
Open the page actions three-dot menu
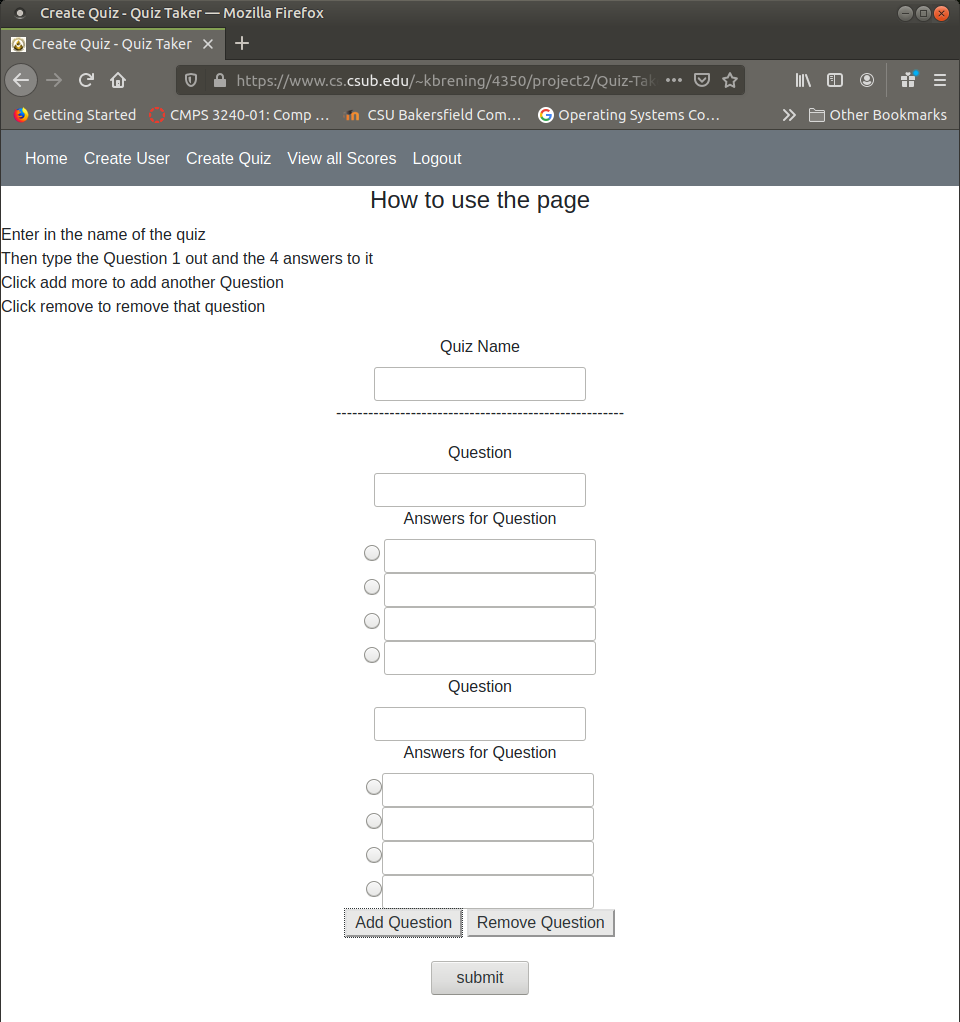(x=674, y=80)
